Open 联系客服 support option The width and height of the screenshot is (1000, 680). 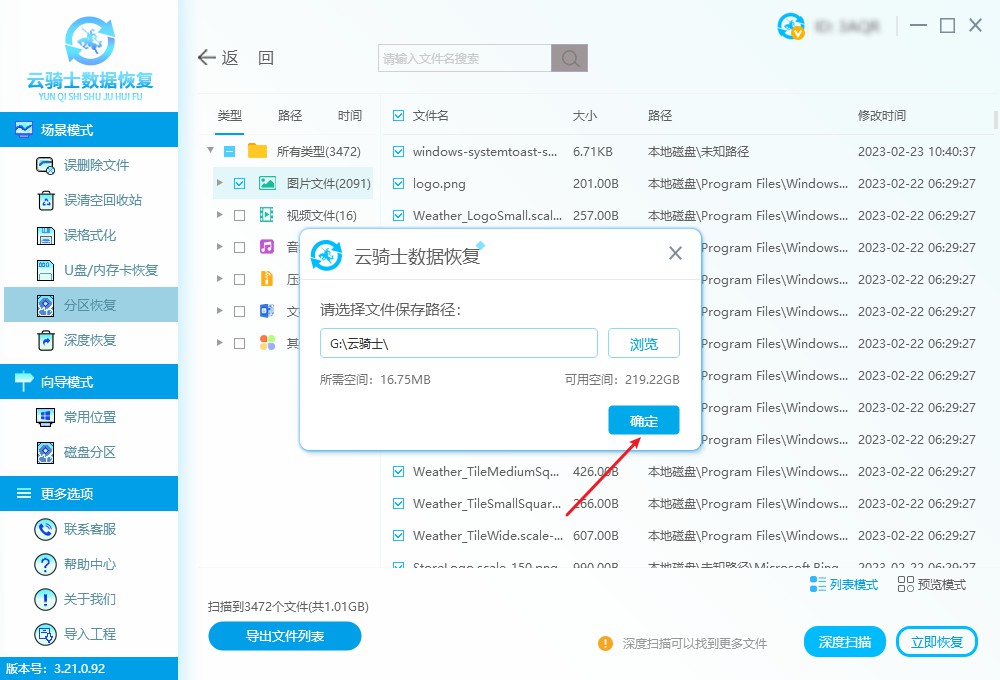tap(90, 528)
